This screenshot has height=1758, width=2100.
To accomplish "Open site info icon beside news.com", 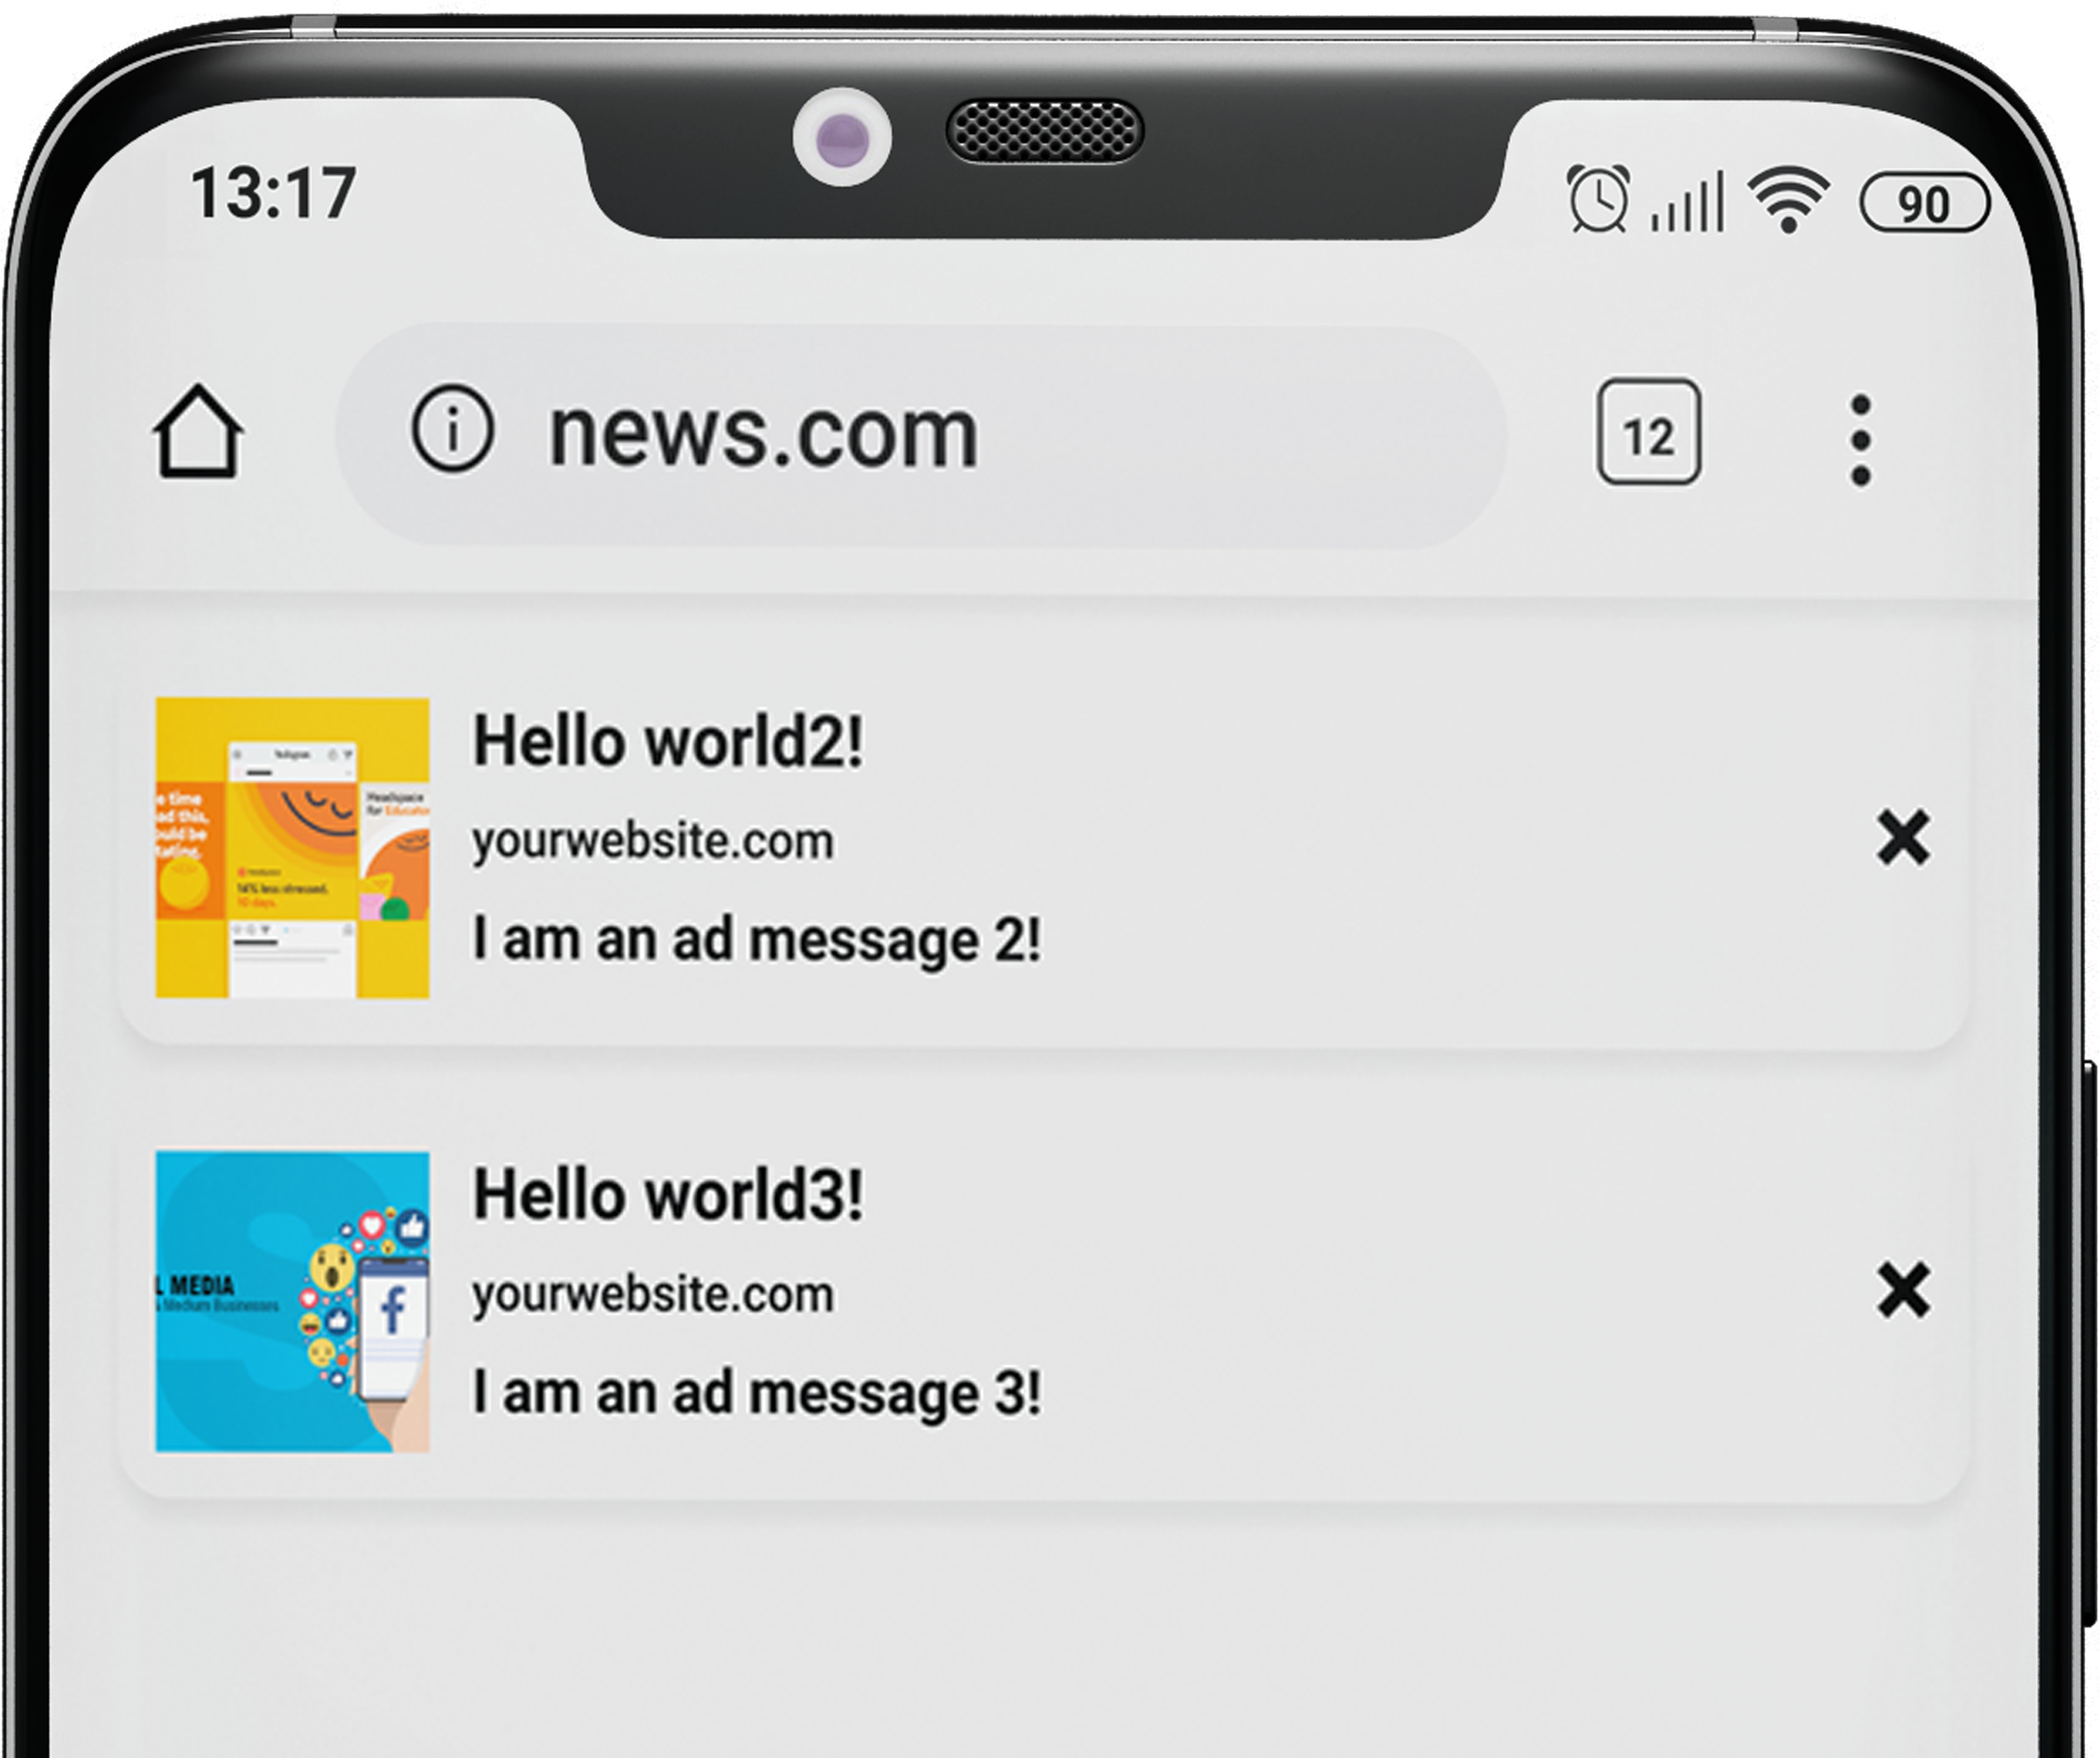I will 453,430.
